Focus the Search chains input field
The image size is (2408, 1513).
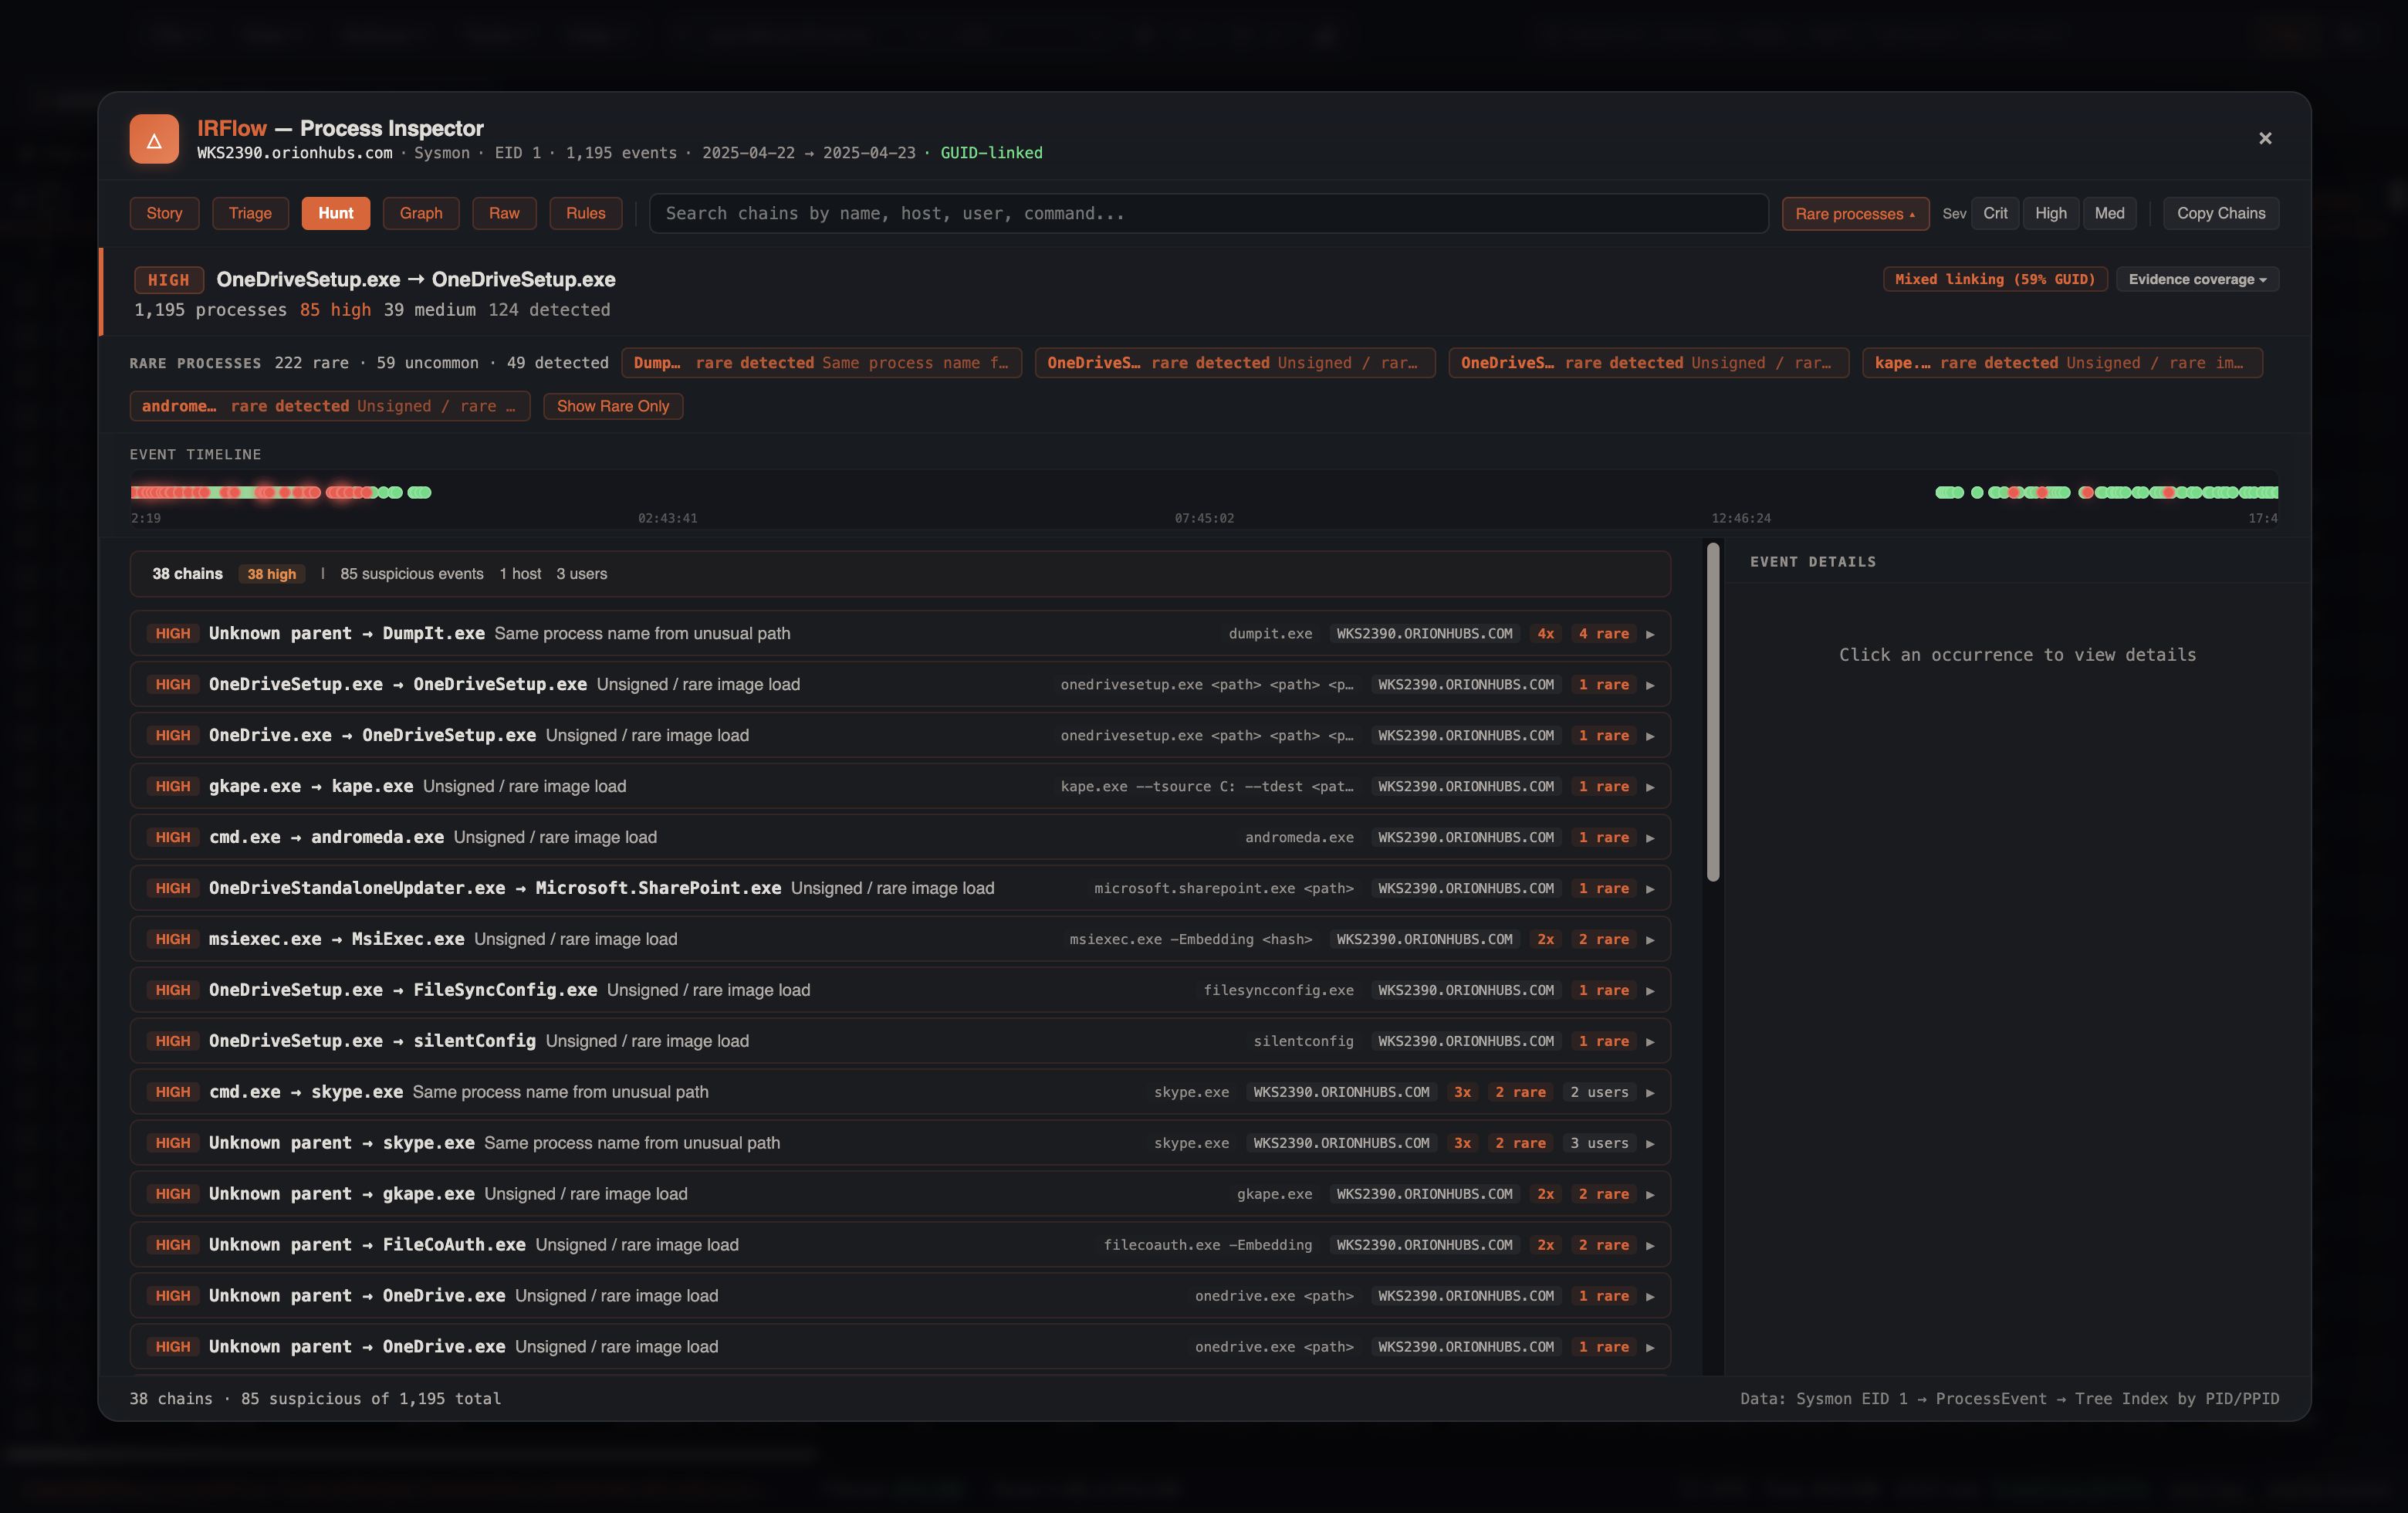1208,213
